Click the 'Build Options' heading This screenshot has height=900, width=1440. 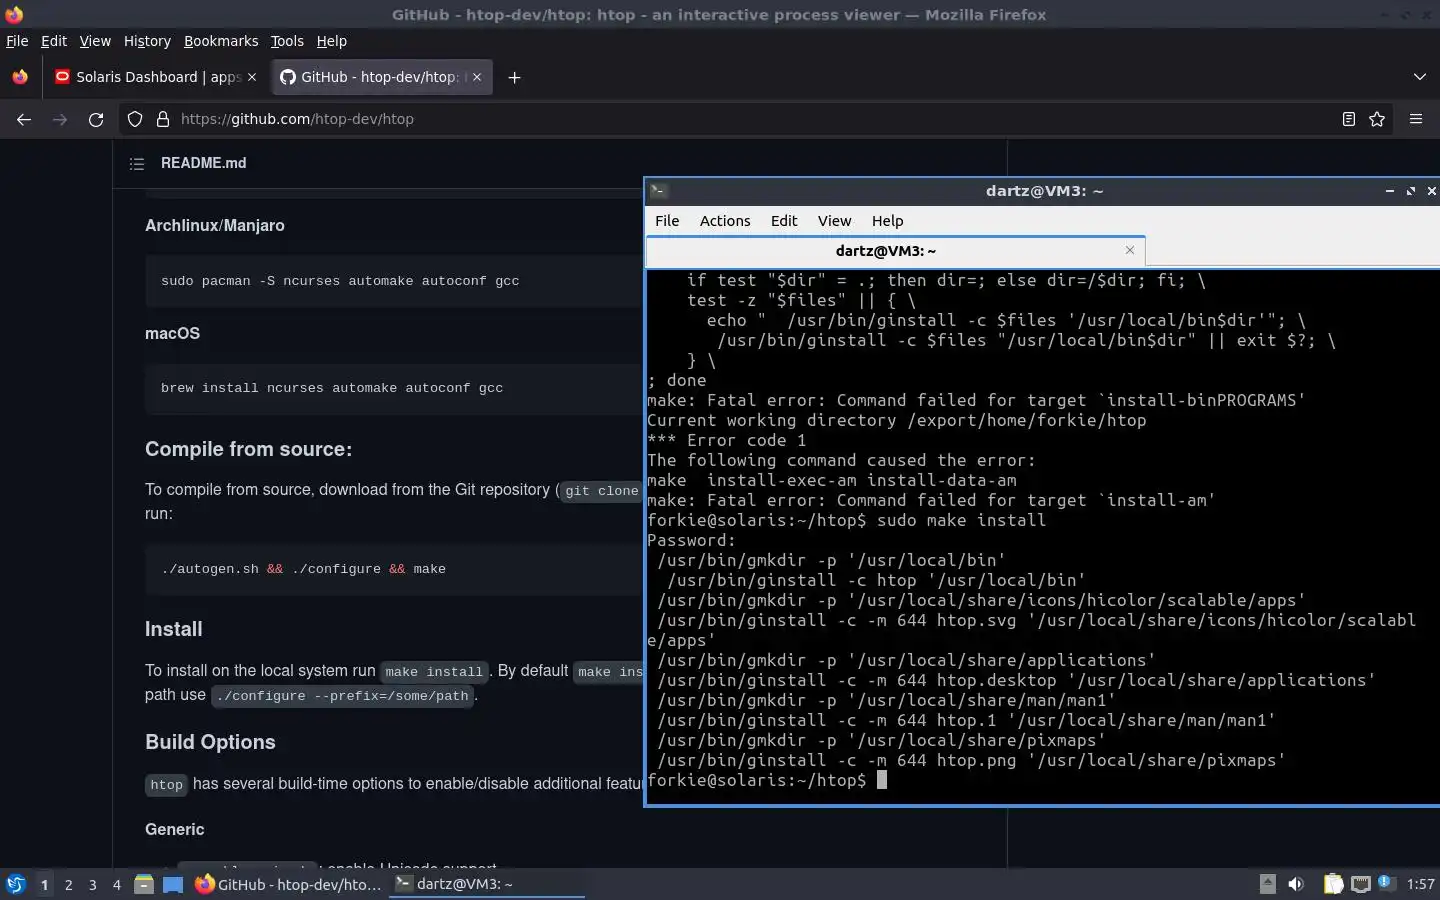210,742
